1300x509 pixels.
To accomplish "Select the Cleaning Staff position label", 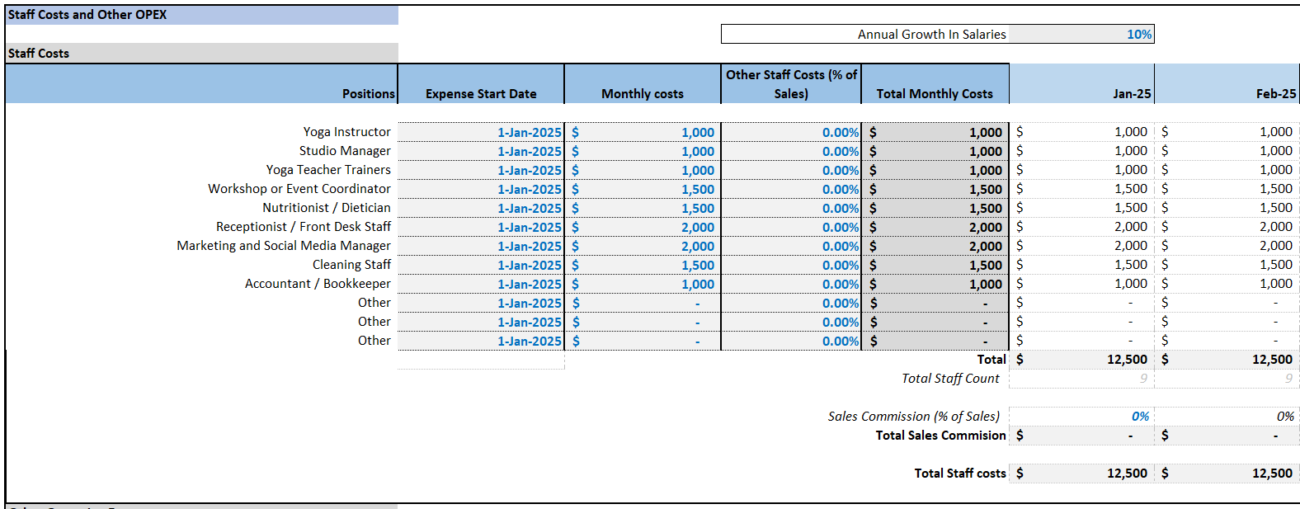I will [x=351, y=265].
